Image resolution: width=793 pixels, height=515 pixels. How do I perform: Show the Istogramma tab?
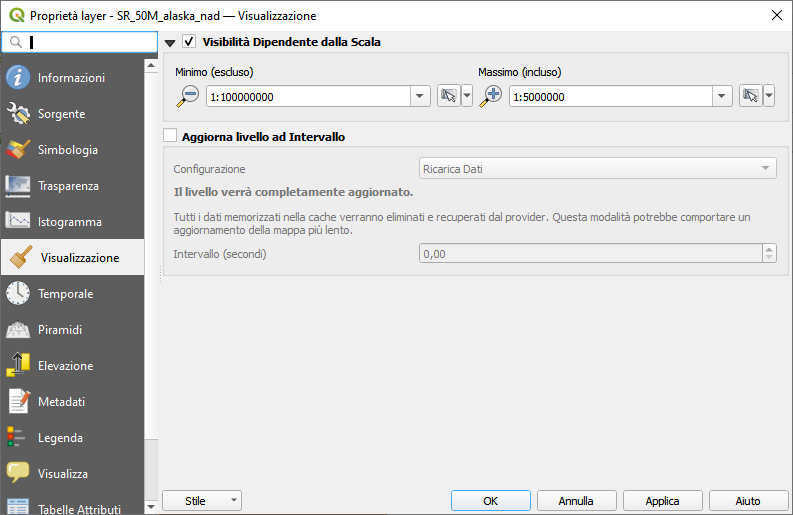[72, 222]
